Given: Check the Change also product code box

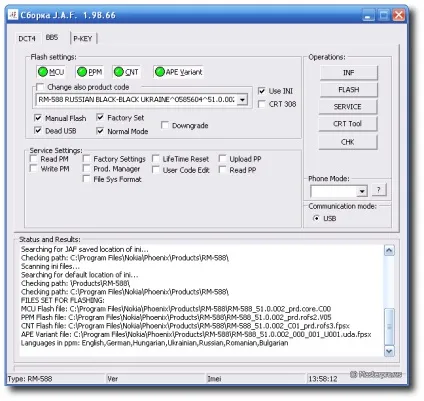Looking at the screenshot, I should coord(40,87).
